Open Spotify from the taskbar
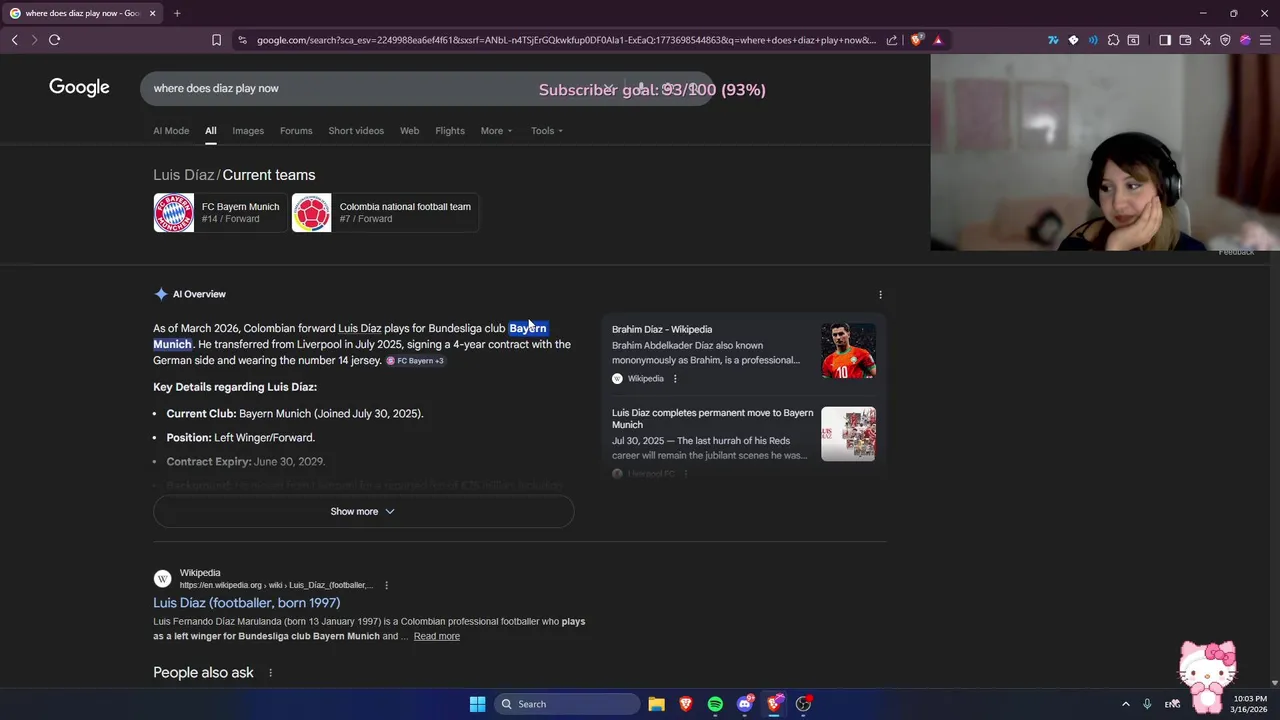Viewport: 1280px width, 720px height. click(715, 704)
